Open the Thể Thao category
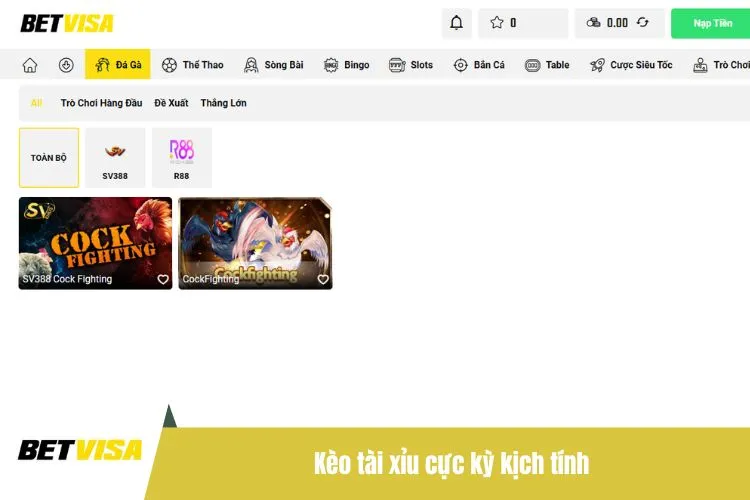This screenshot has width=750, height=500. click(193, 65)
